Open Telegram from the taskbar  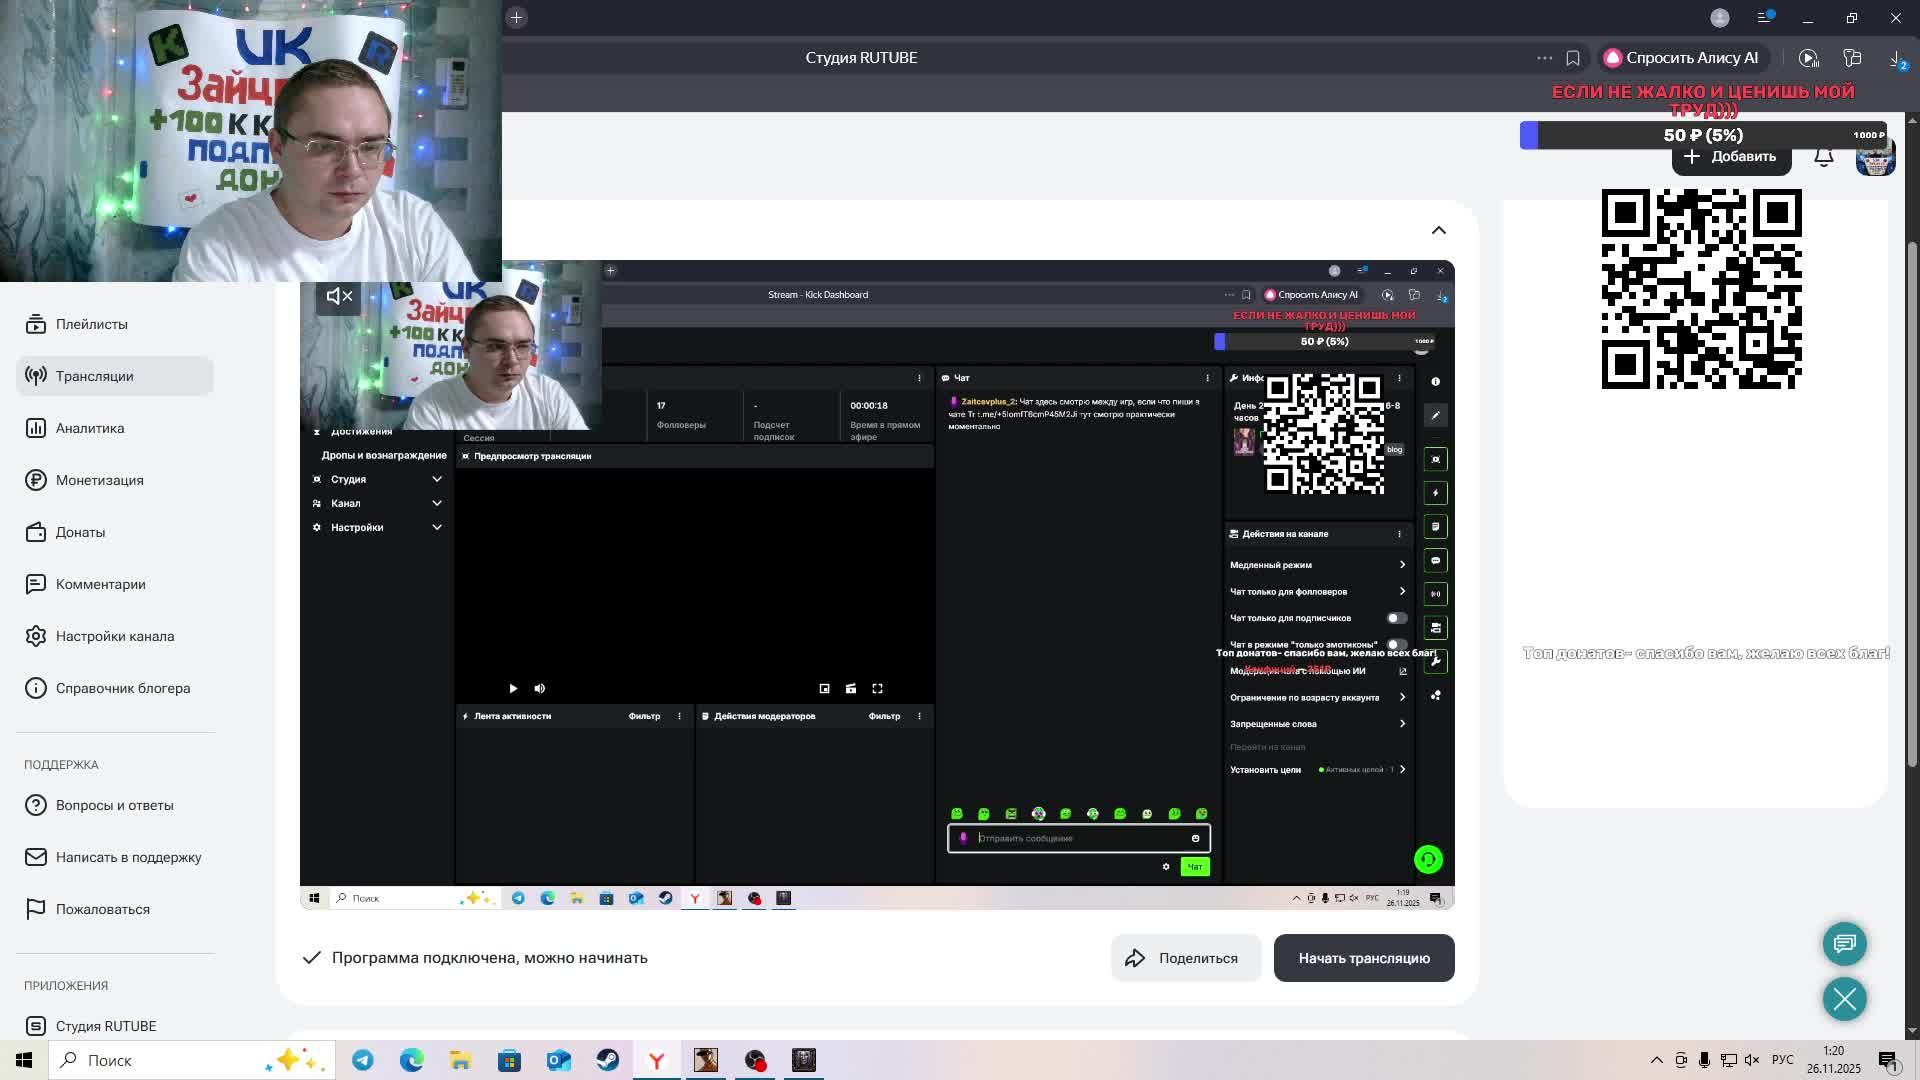point(363,1060)
